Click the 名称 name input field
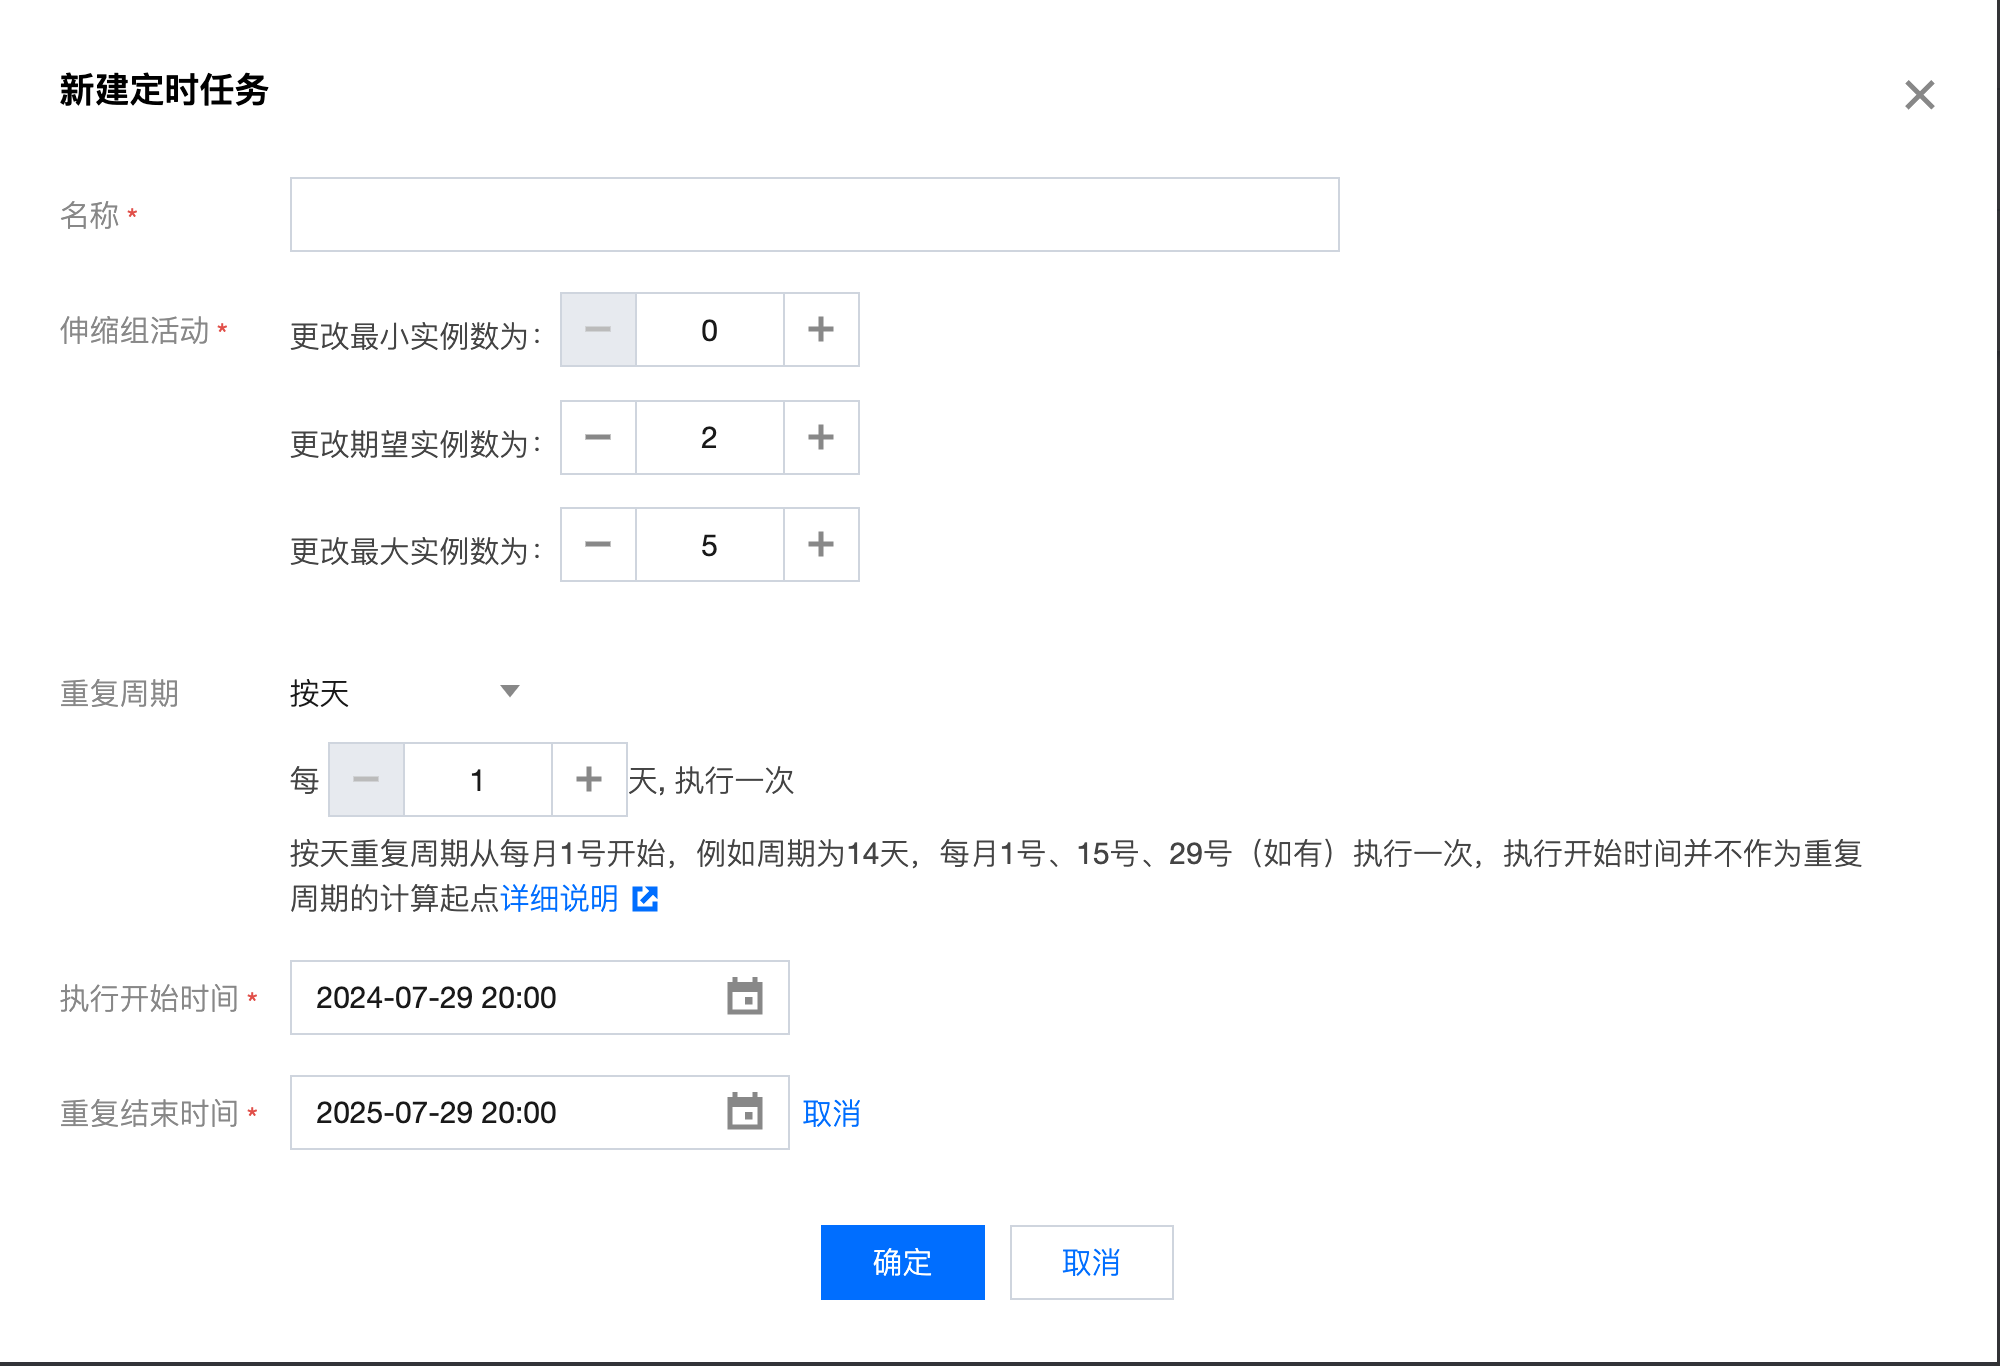This screenshot has width=2000, height=1366. point(814,215)
